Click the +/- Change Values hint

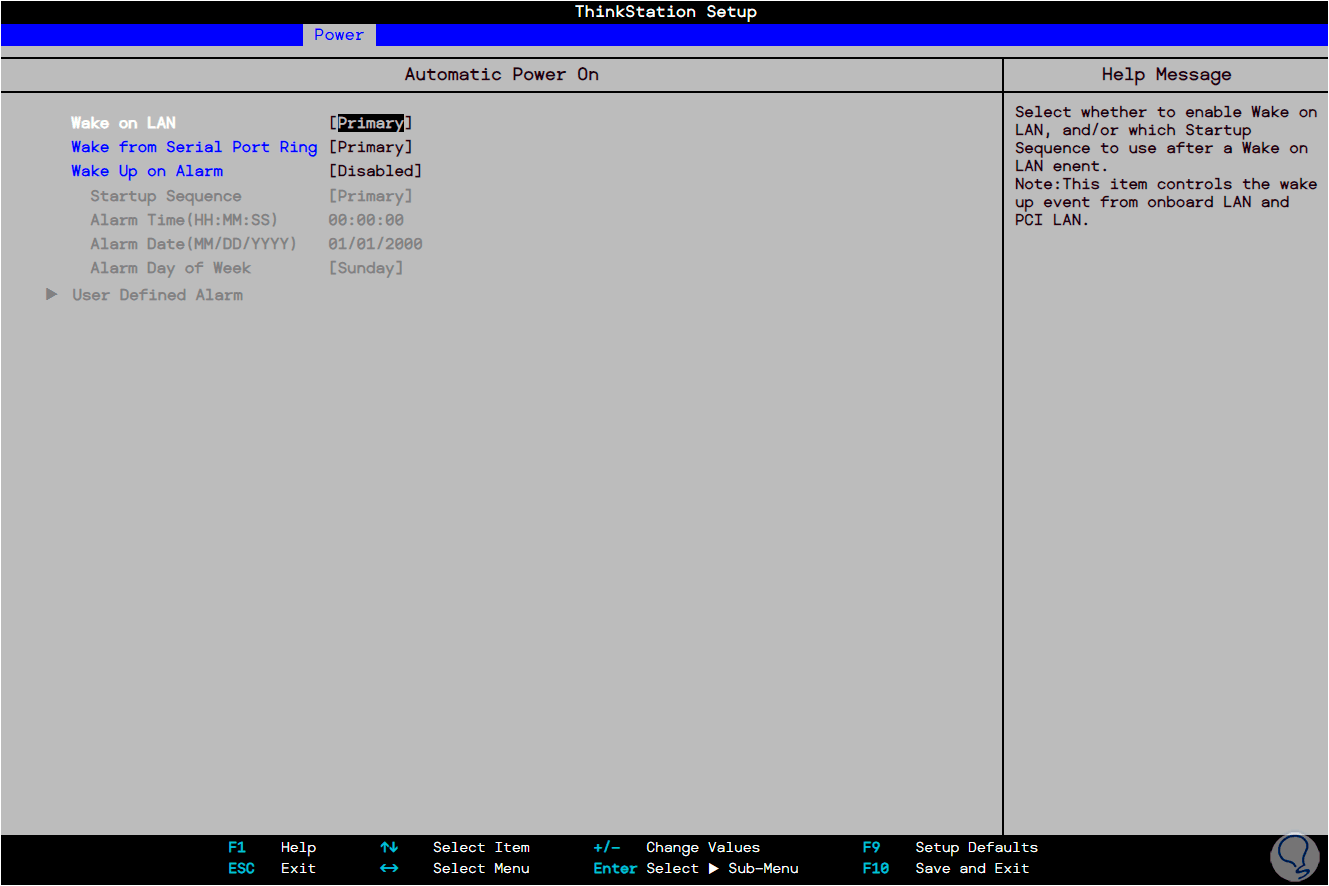coord(677,848)
